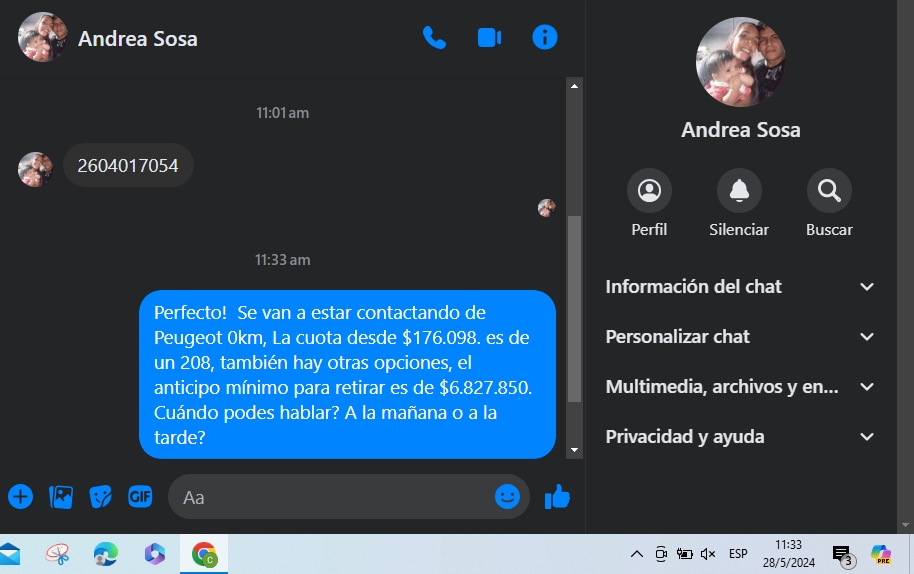Screen dimensions: 914x574
Task: Start a voice call with Andrea Sosa
Action: pyautogui.click(x=434, y=38)
